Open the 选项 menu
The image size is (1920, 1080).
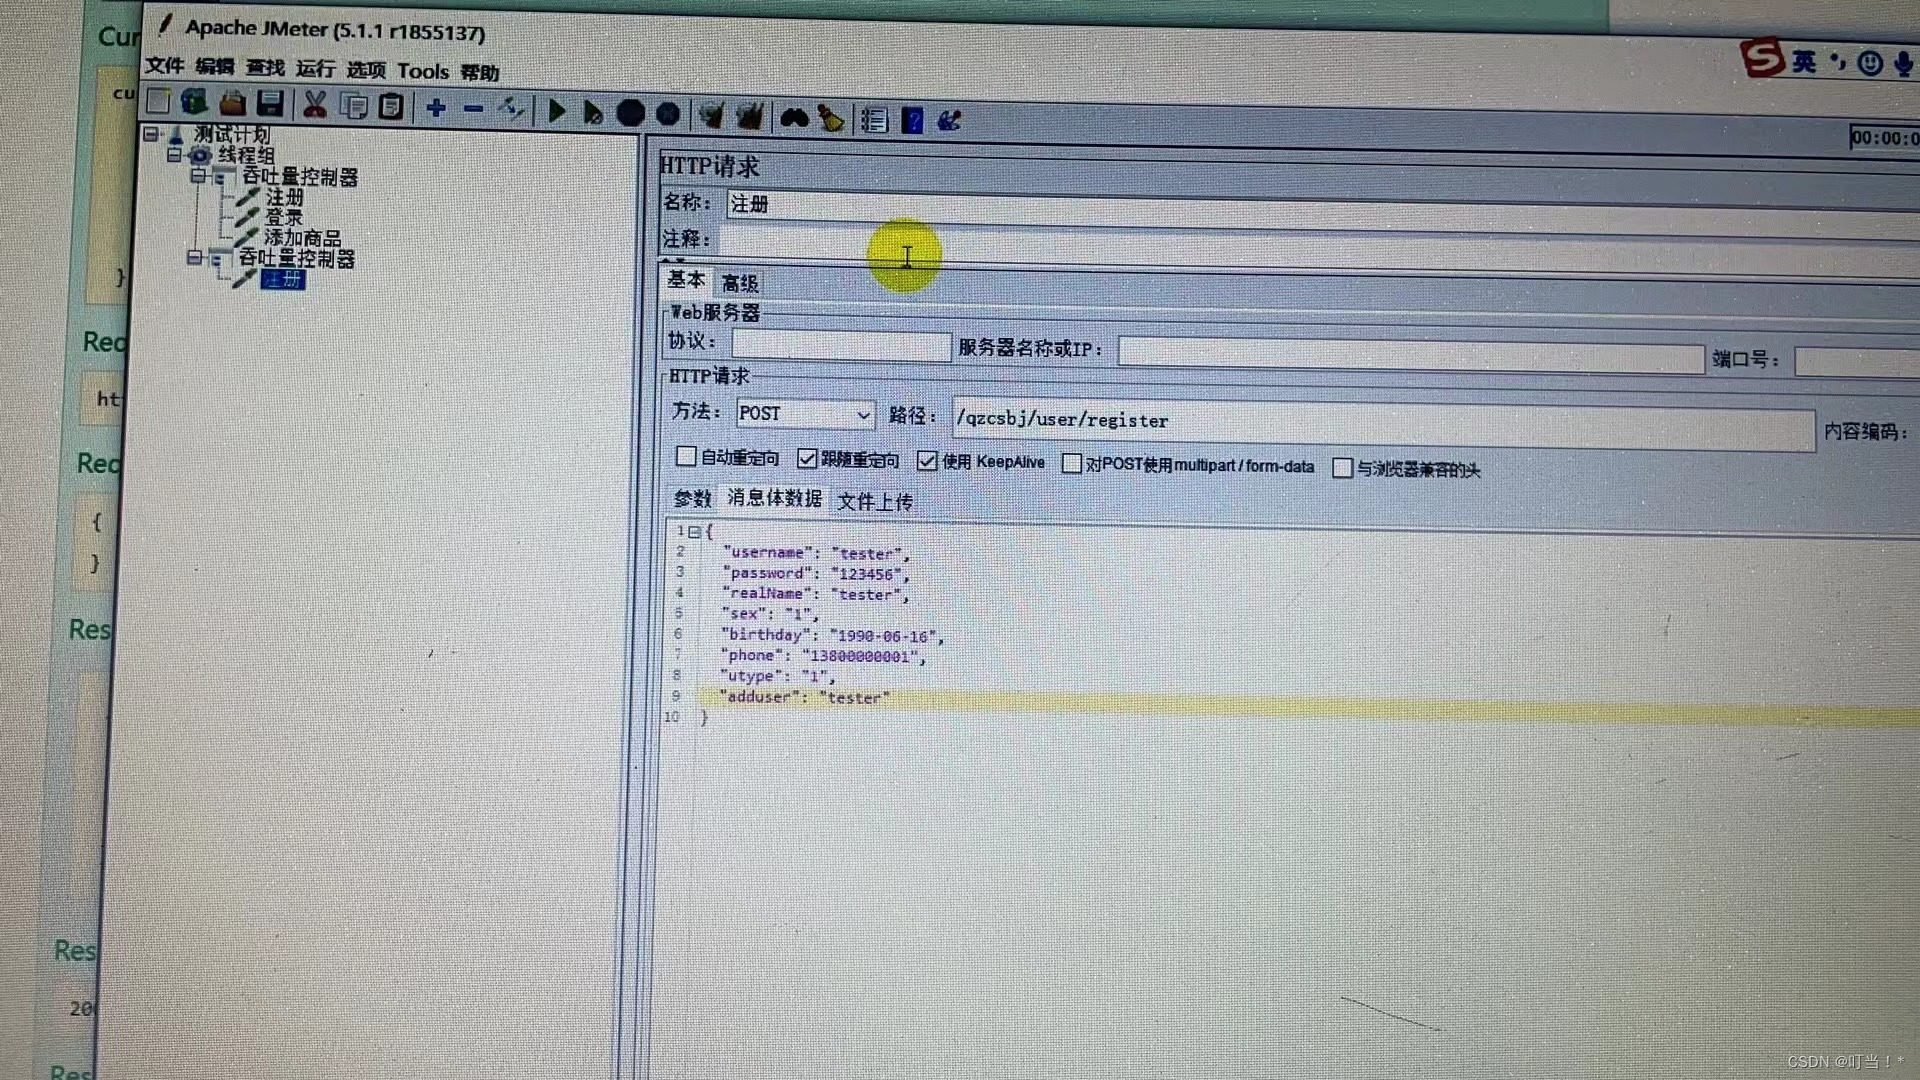366,69
